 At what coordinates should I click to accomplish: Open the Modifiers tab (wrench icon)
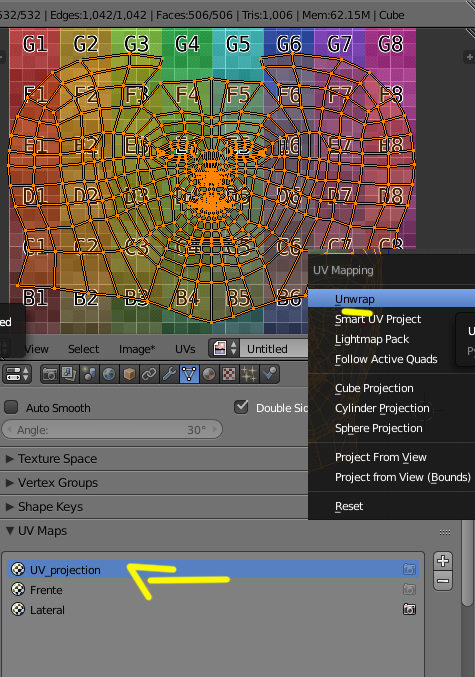(169, 374)
